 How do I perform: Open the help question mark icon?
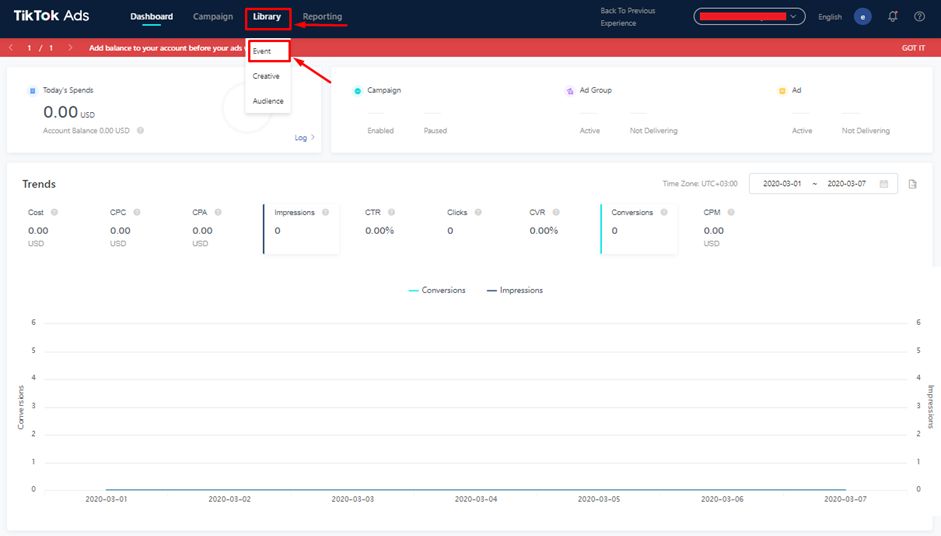pos(919,17)
